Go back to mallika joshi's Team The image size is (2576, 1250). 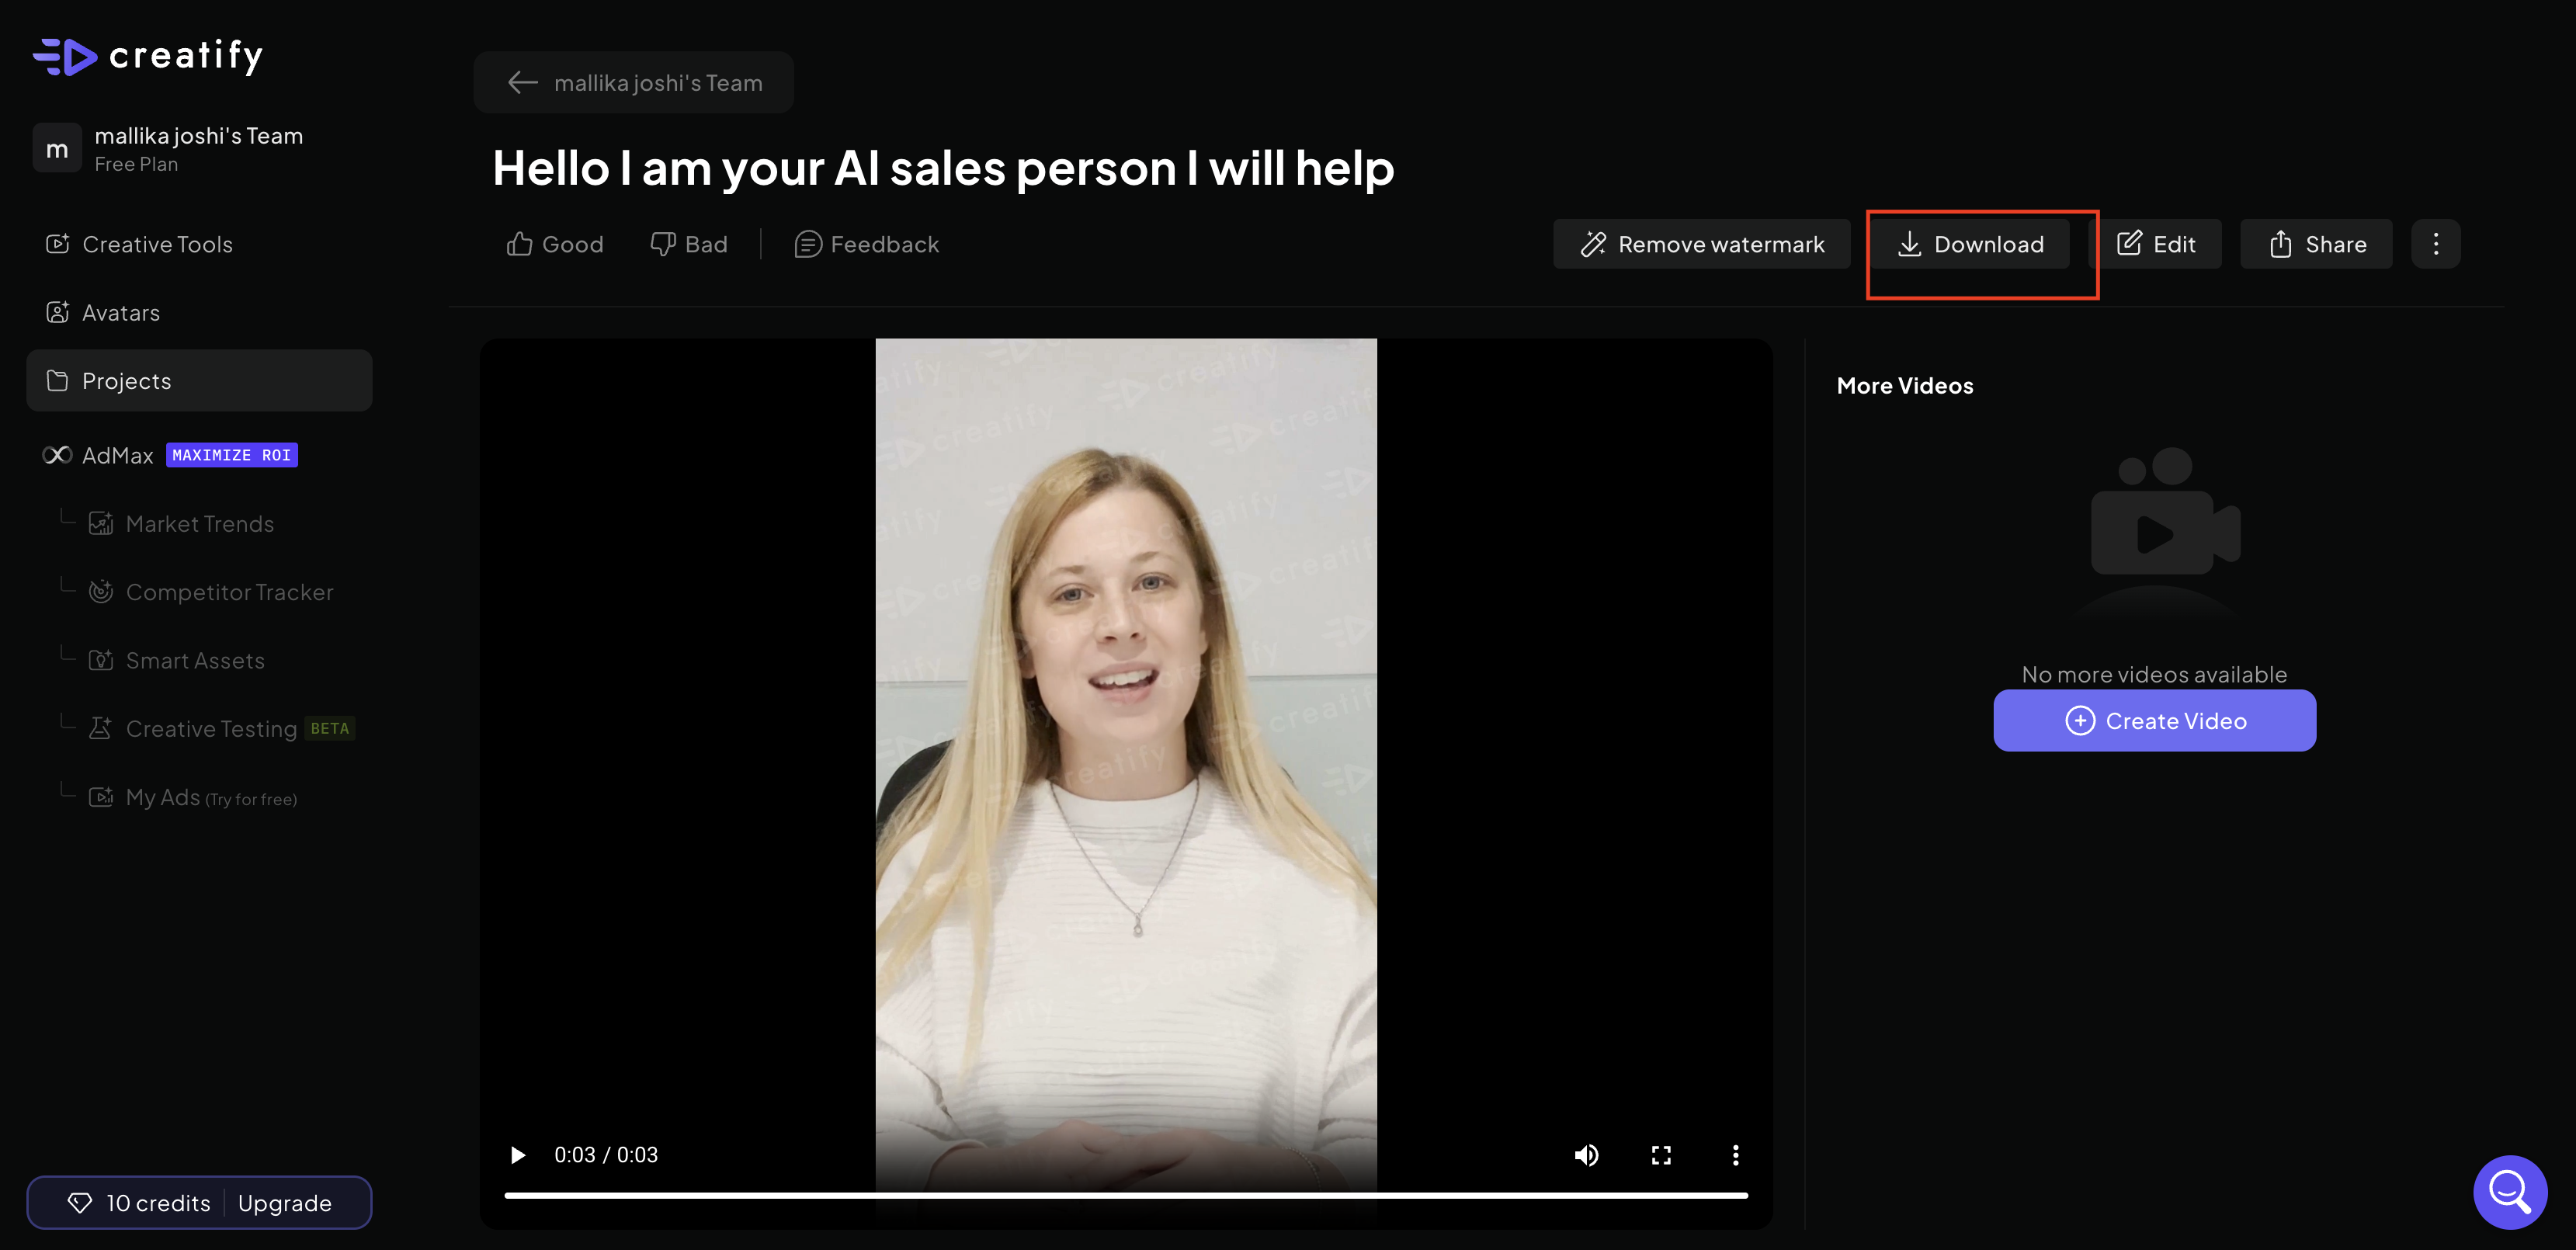tap(634, 83)
